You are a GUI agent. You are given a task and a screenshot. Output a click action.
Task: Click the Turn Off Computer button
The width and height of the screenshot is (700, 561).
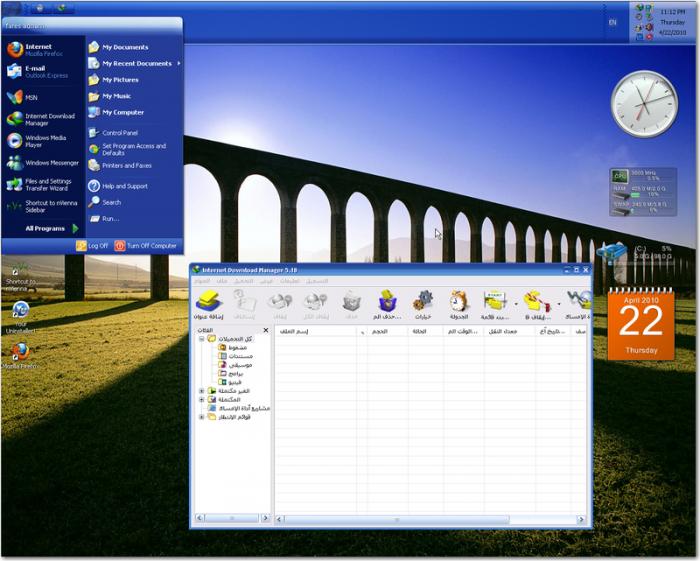coord(146,245)
